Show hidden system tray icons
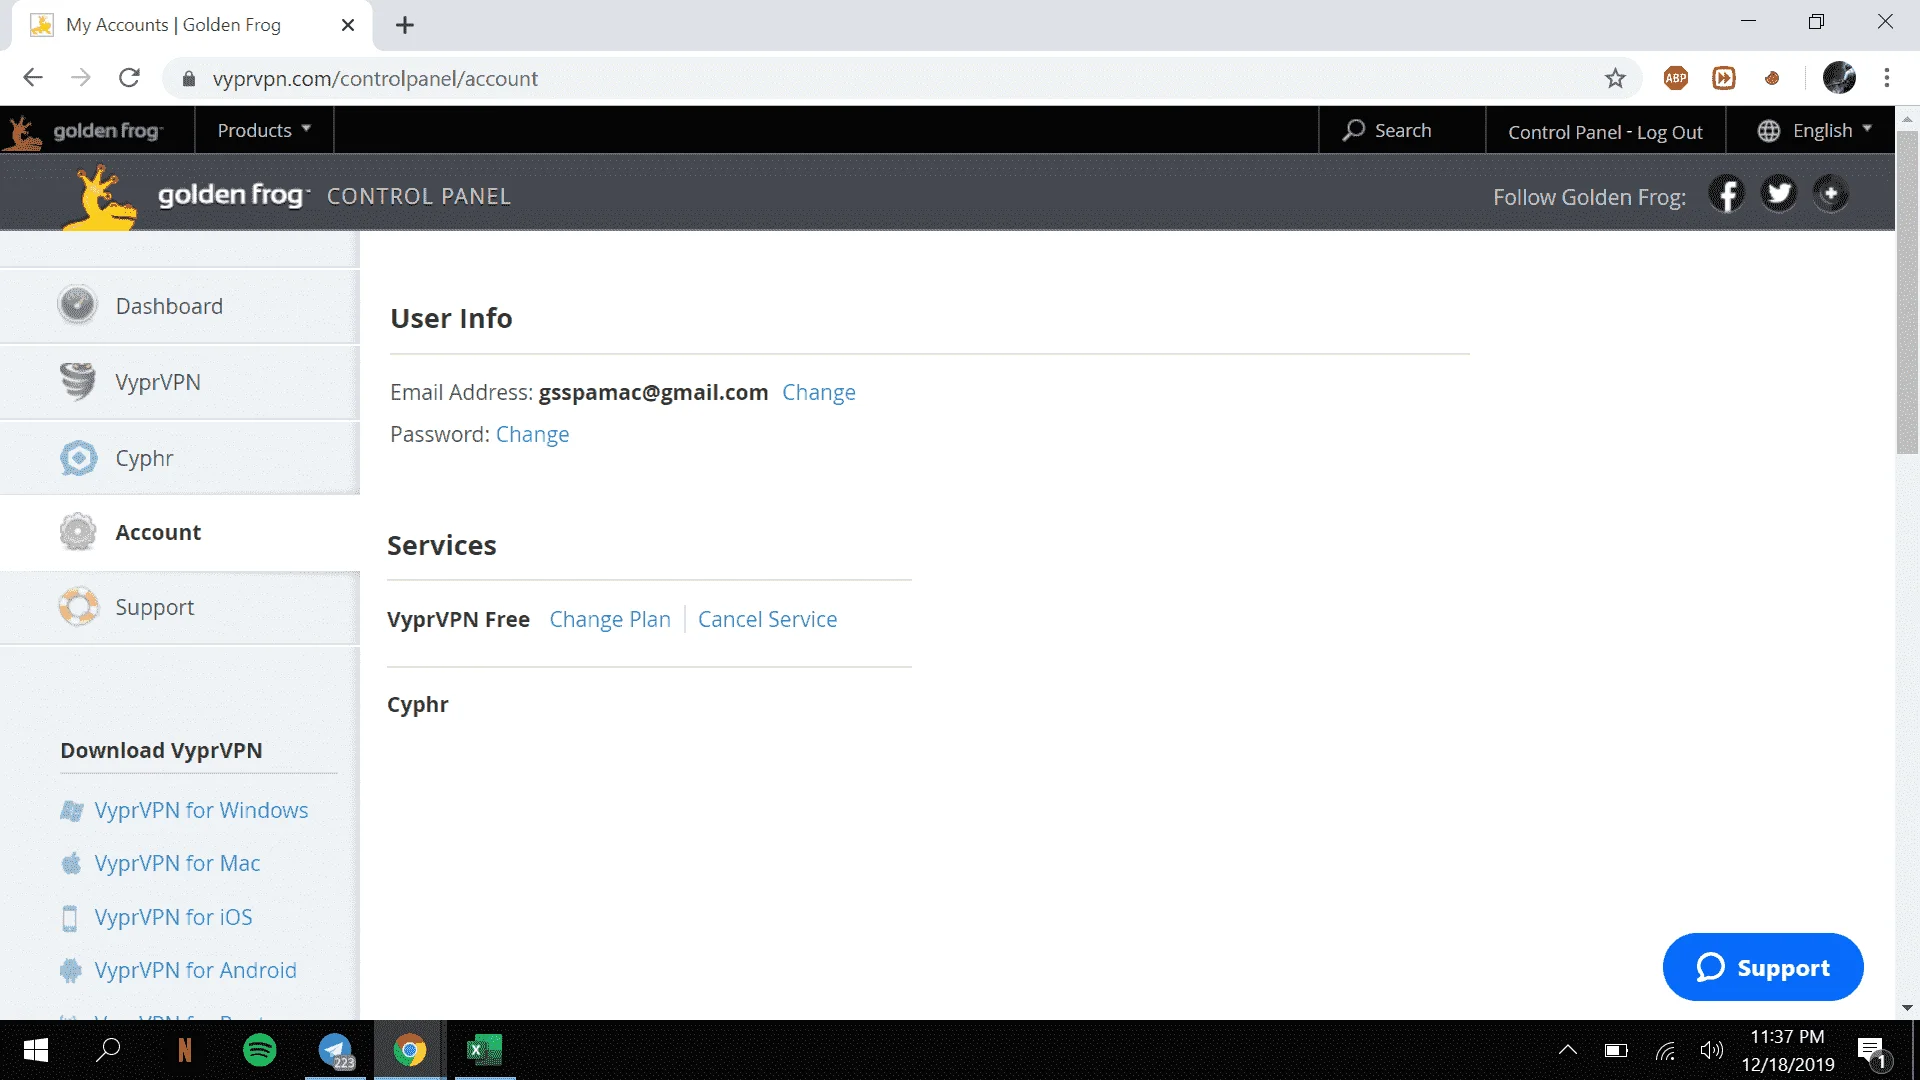Viewport: 1920px width, 1080px height. tap(1568, 1050)
